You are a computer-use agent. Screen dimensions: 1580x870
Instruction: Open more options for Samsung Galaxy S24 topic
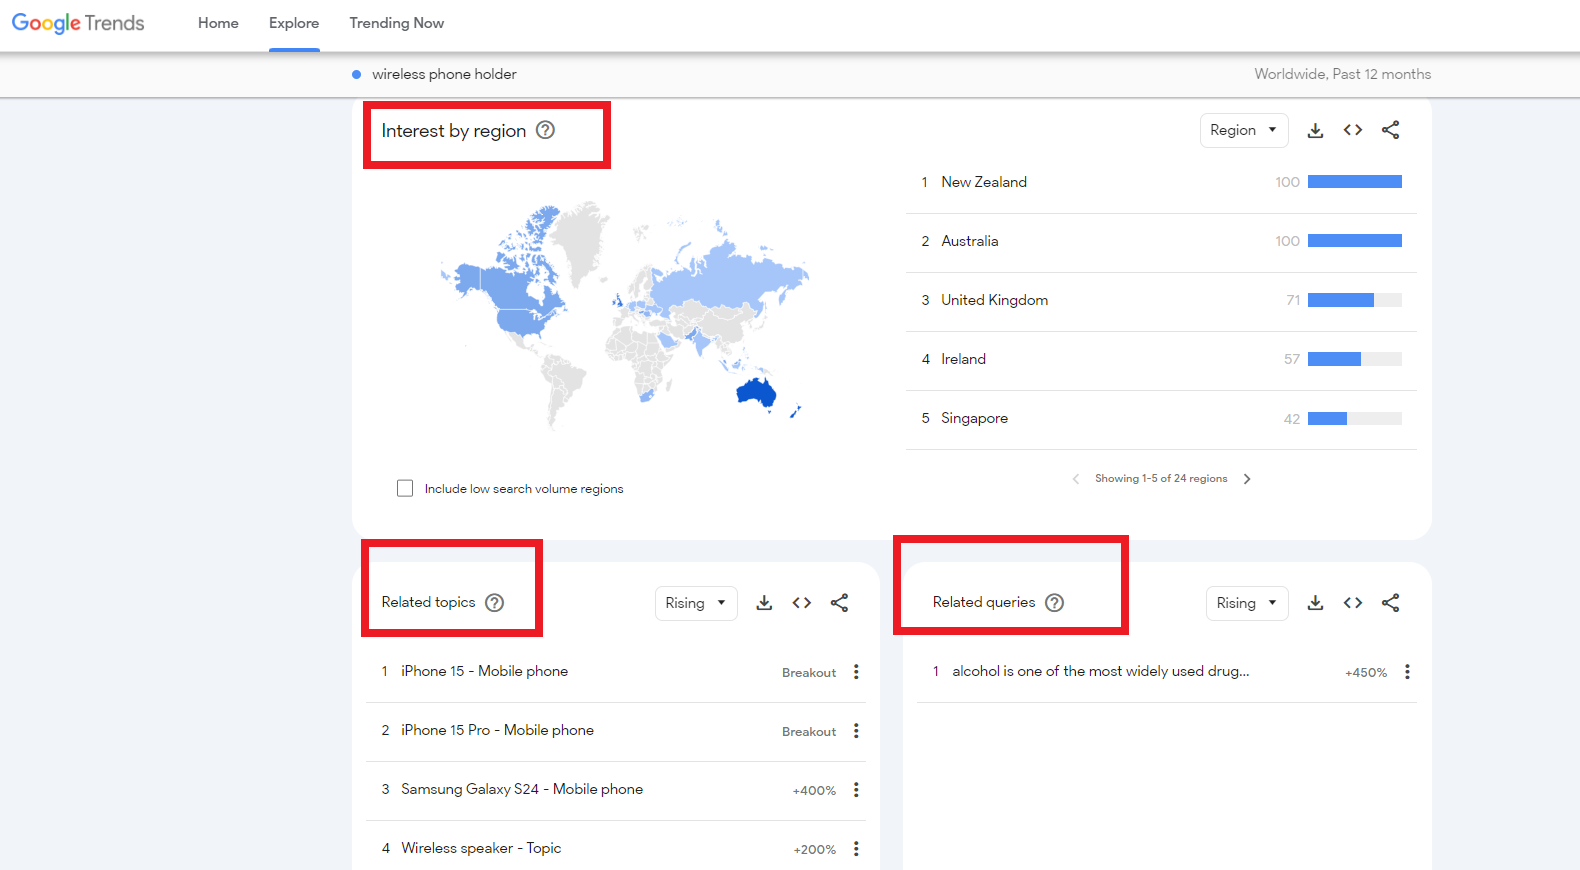click(856, 790)
